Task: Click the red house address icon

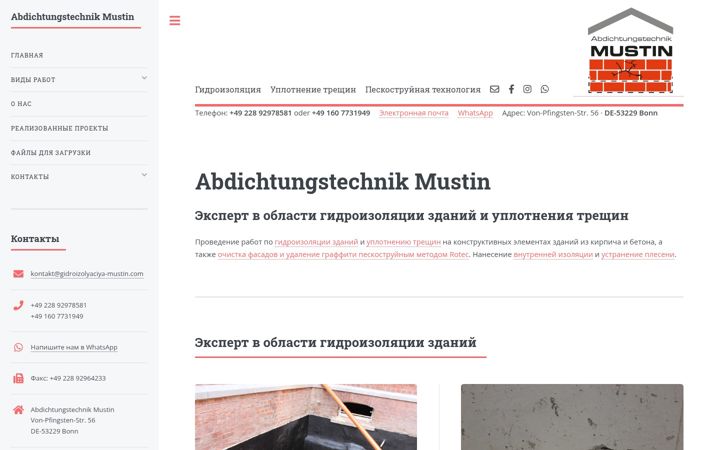Action: pyautogui.click(x=18, y=410)
